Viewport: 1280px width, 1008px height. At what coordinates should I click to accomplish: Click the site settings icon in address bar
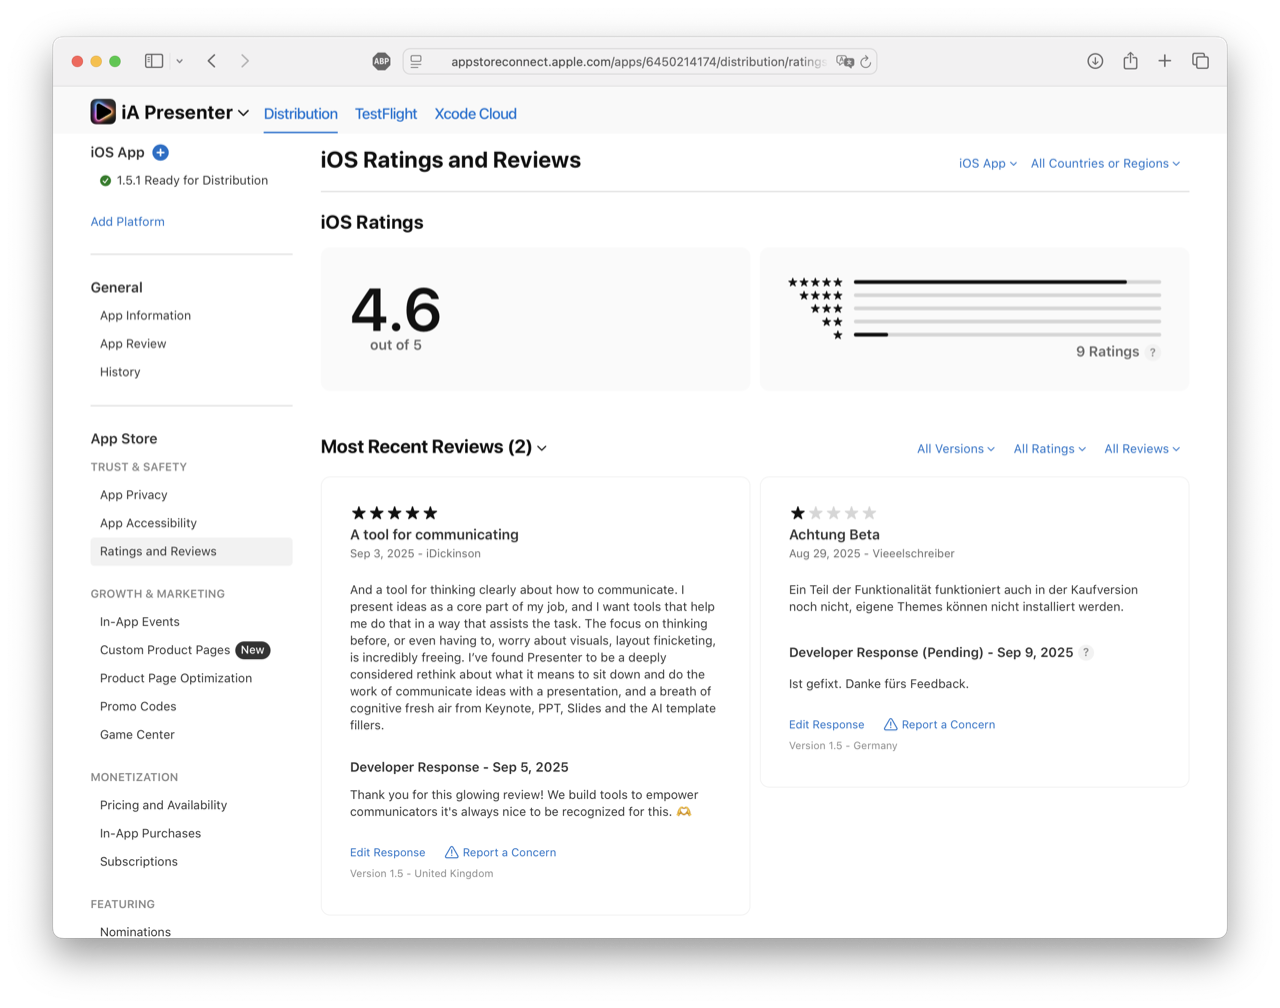(416, 61)
